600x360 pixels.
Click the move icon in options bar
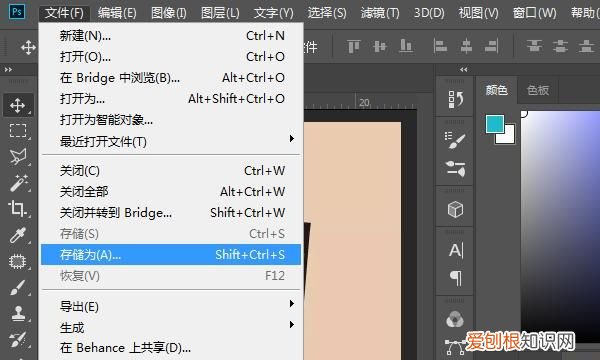tap(28, 48)
